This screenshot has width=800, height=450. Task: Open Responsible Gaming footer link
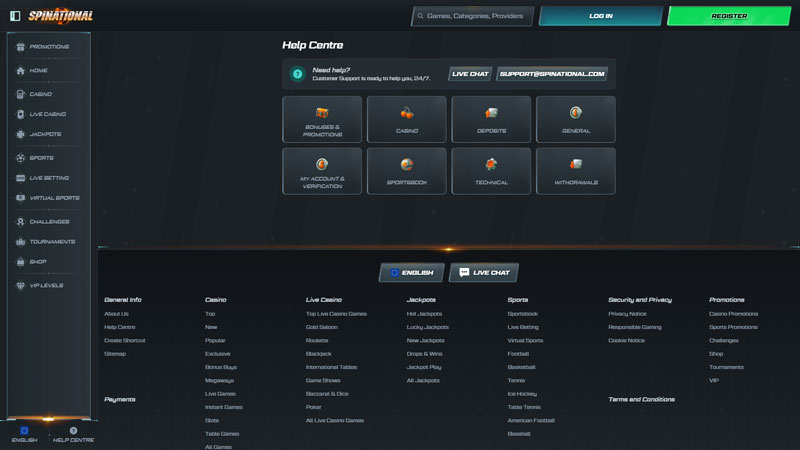(x=635, y=327)
